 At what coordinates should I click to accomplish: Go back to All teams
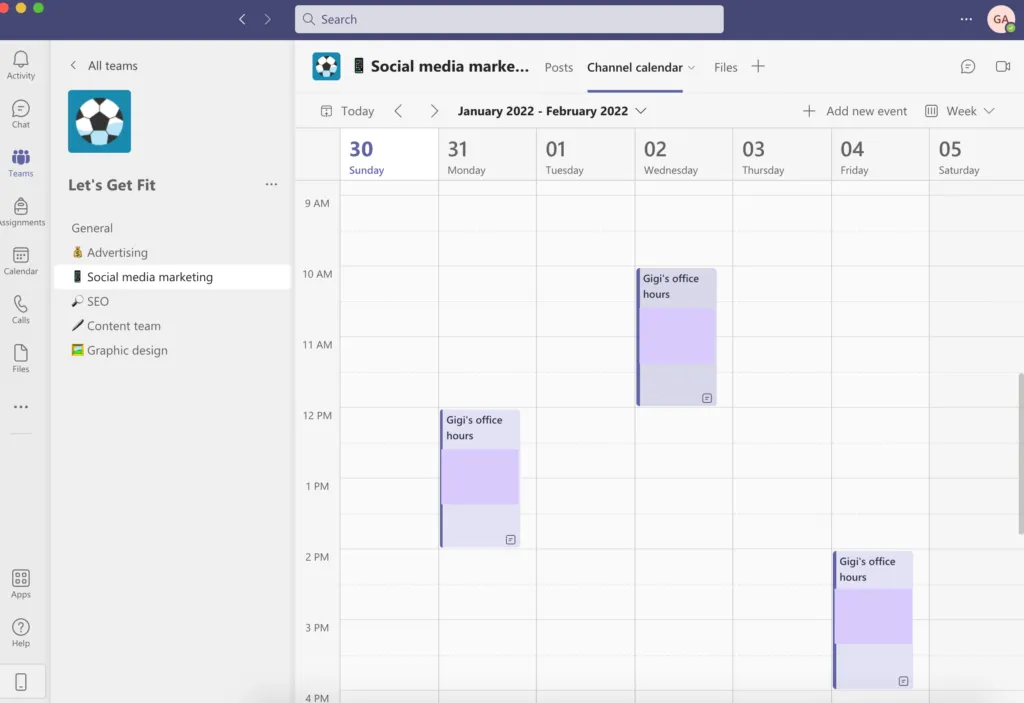[104, 65]
